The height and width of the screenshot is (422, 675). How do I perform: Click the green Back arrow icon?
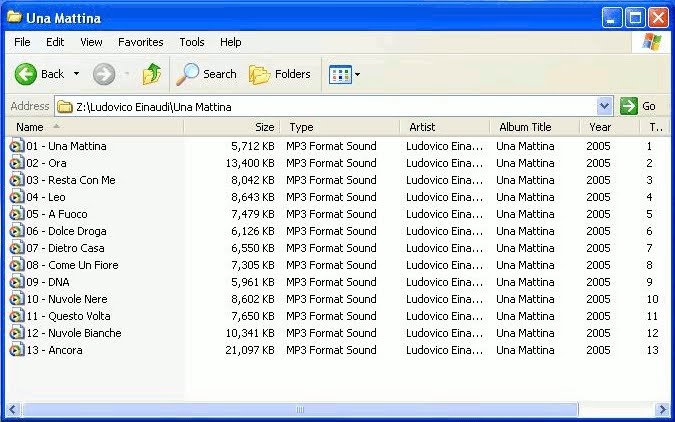click(25, 74)
